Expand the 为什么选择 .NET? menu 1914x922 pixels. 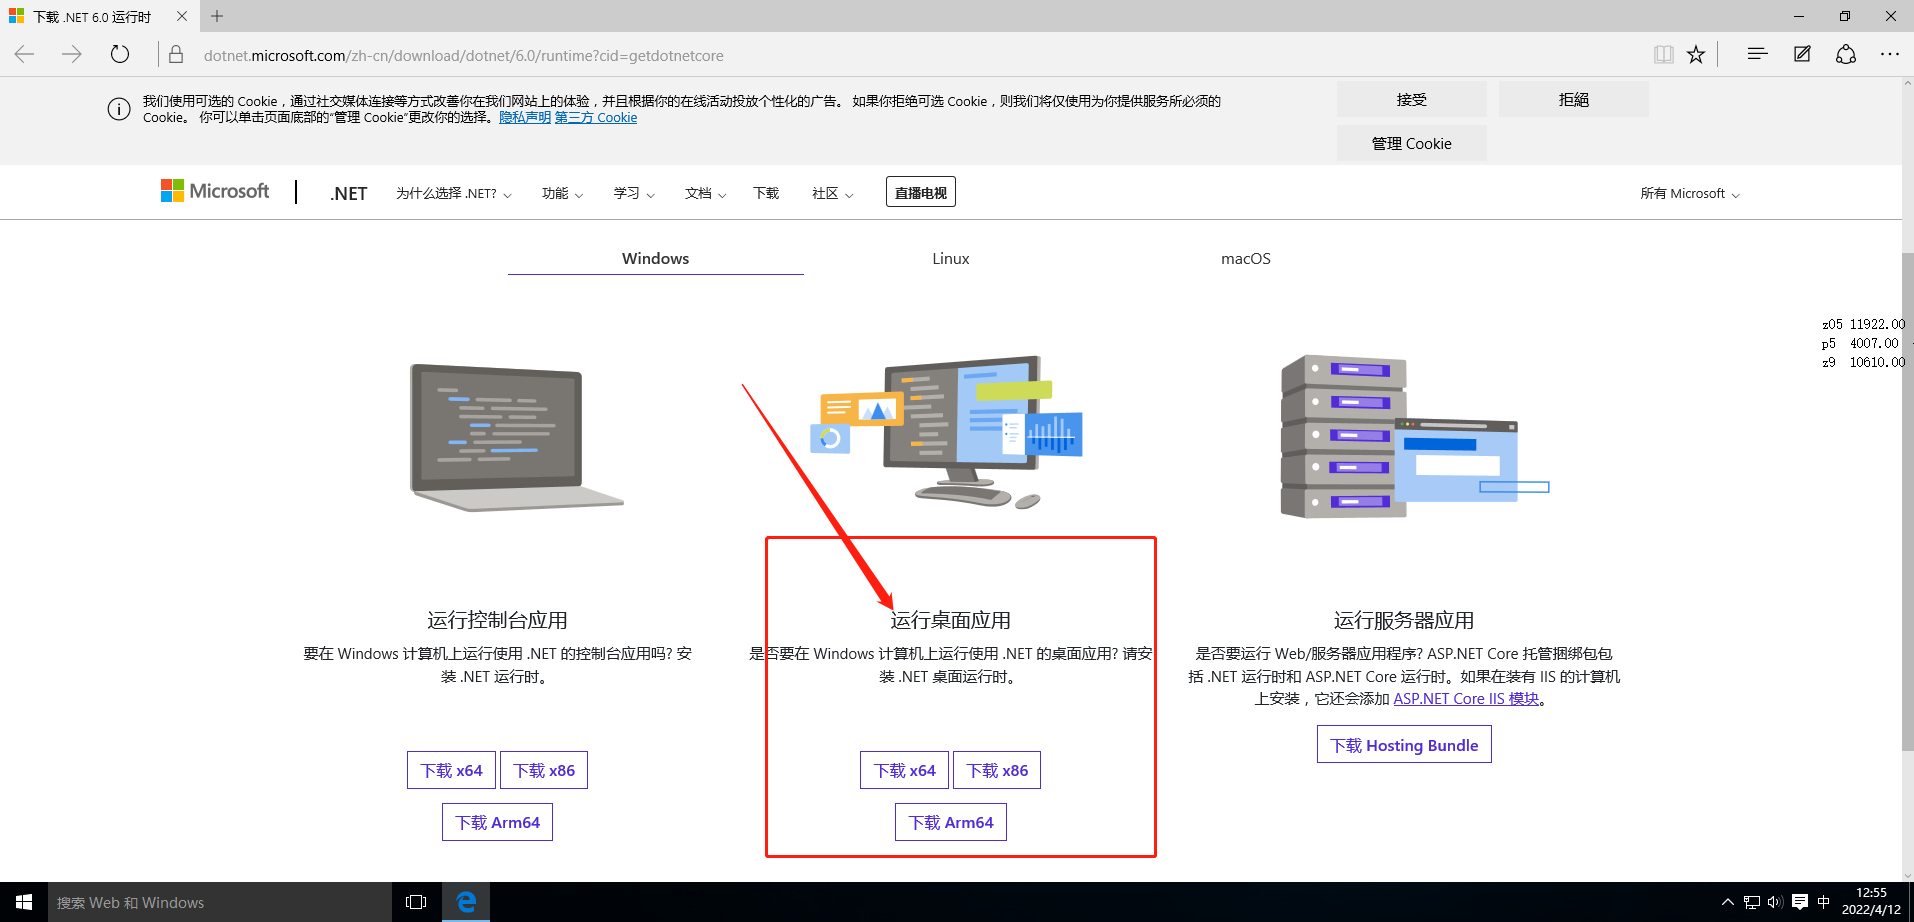(454, 193)
